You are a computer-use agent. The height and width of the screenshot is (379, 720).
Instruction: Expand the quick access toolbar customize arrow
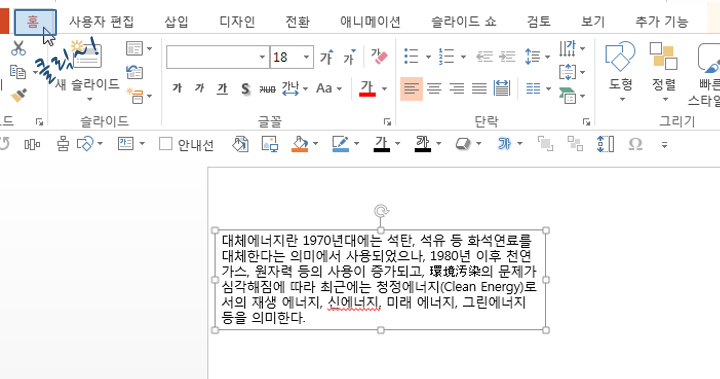pos(664,145)
